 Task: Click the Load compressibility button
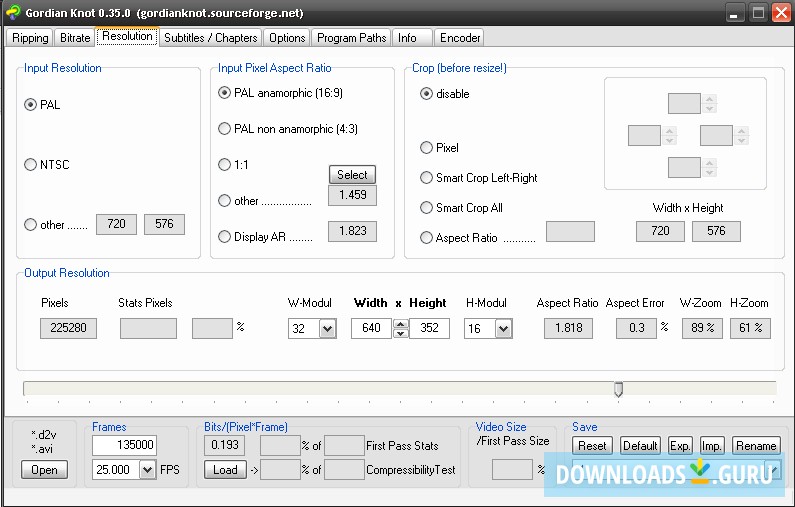click(225, 469)
